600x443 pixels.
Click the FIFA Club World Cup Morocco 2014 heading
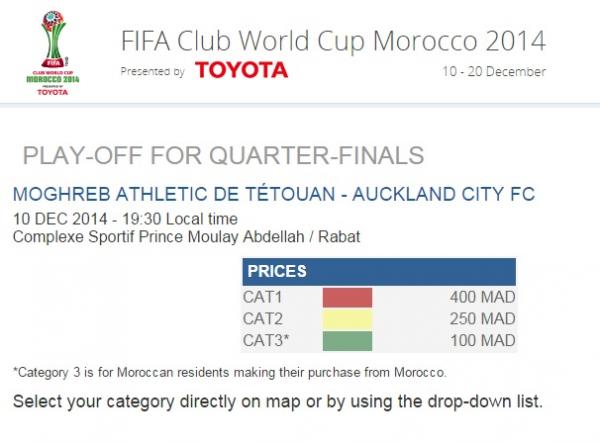pos(333,41)
